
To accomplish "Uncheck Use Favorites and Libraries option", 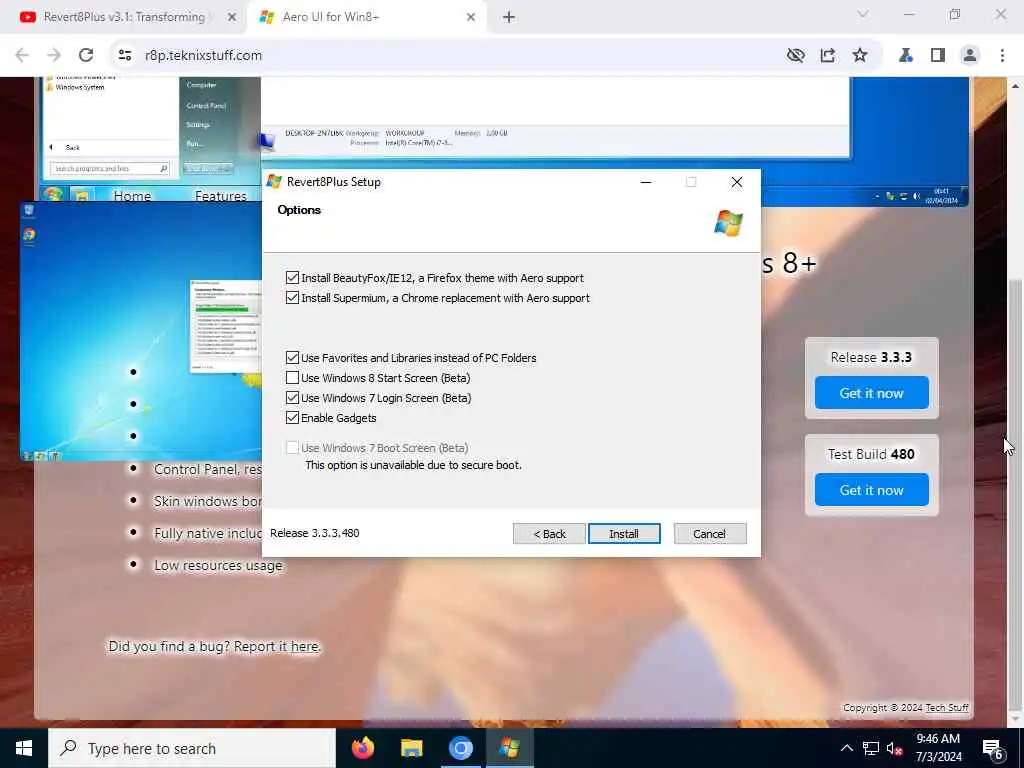I will click(293, 358).
